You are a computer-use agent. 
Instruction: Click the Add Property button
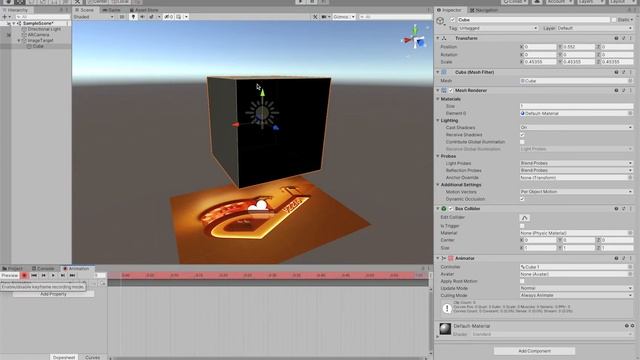53,294
